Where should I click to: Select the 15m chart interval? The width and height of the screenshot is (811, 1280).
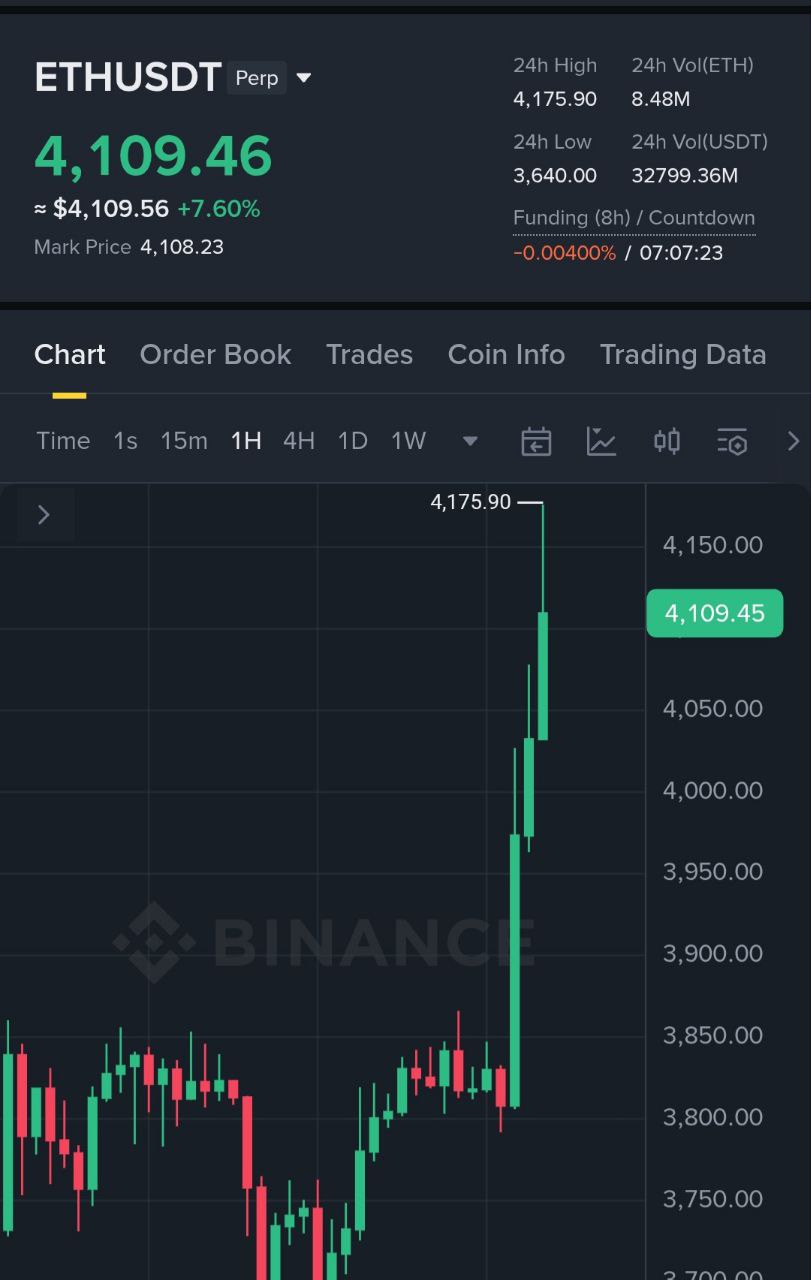(184, 441)
